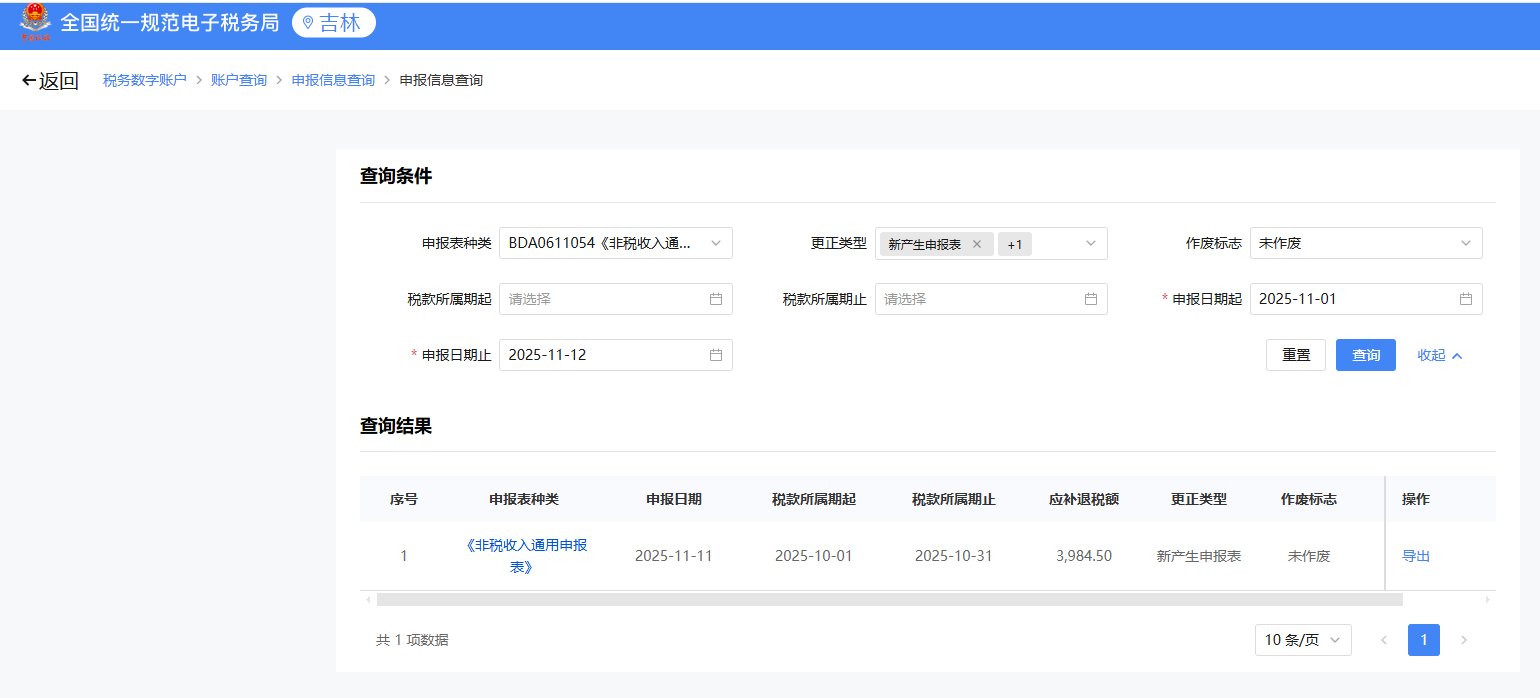Open calendar icon for 申报日期起
This screenshot has height=698, width=1540.
point(1466,299)
